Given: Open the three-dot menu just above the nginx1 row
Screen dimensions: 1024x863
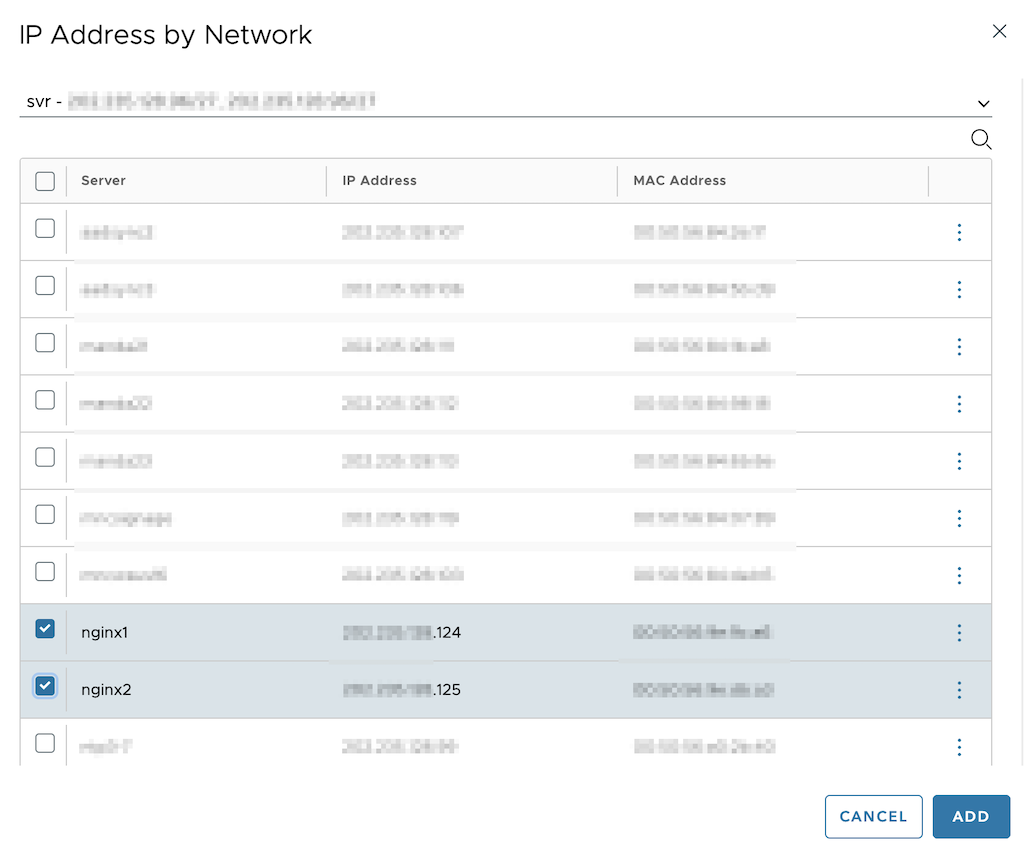Looking at the screenshot, I should (x=959, y=576).
